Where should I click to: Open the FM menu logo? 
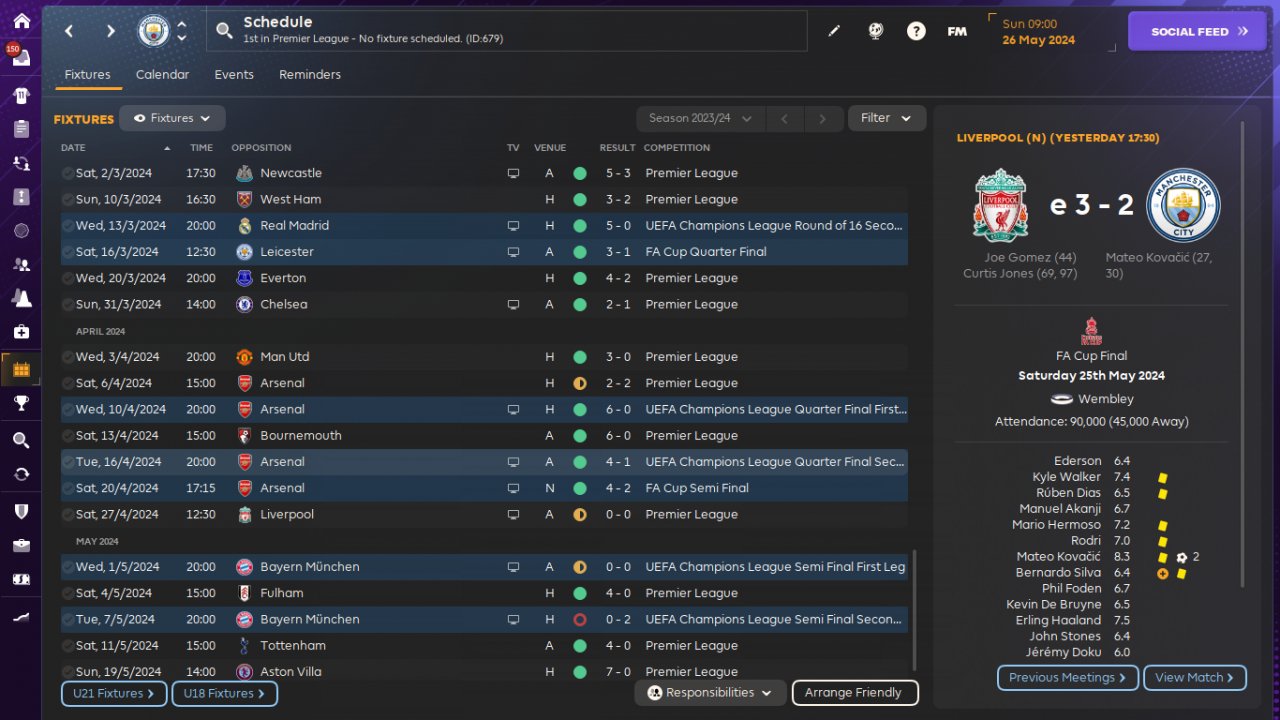click(x=957, y=31)
